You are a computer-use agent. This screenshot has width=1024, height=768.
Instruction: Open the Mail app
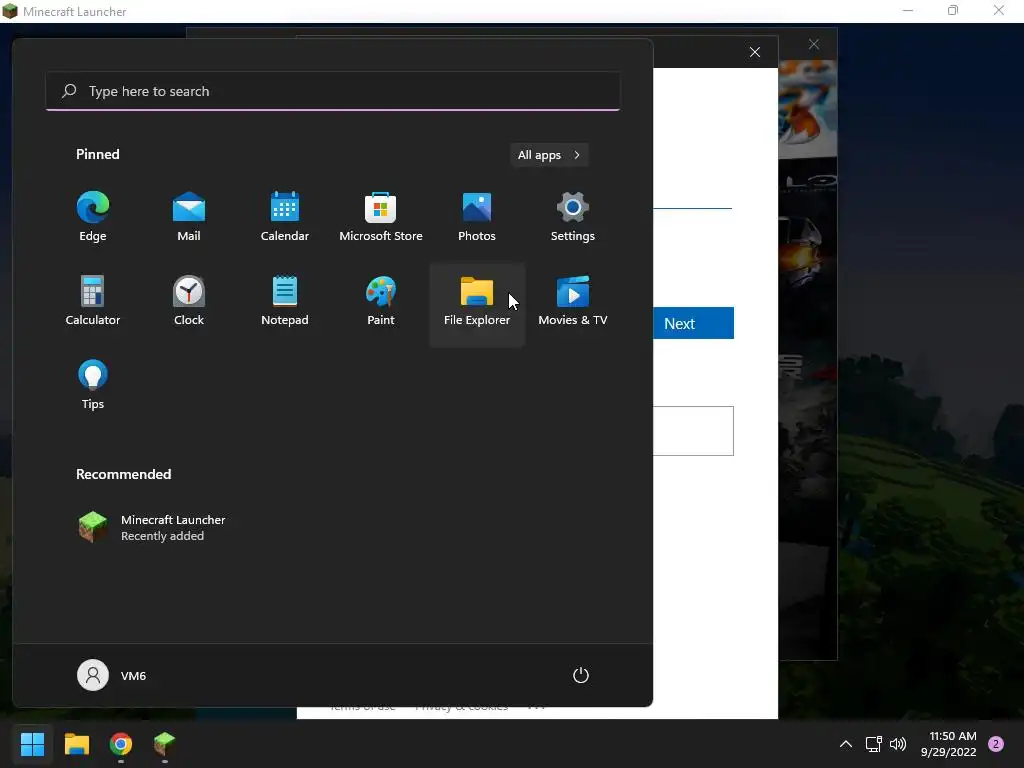point(189,217)
